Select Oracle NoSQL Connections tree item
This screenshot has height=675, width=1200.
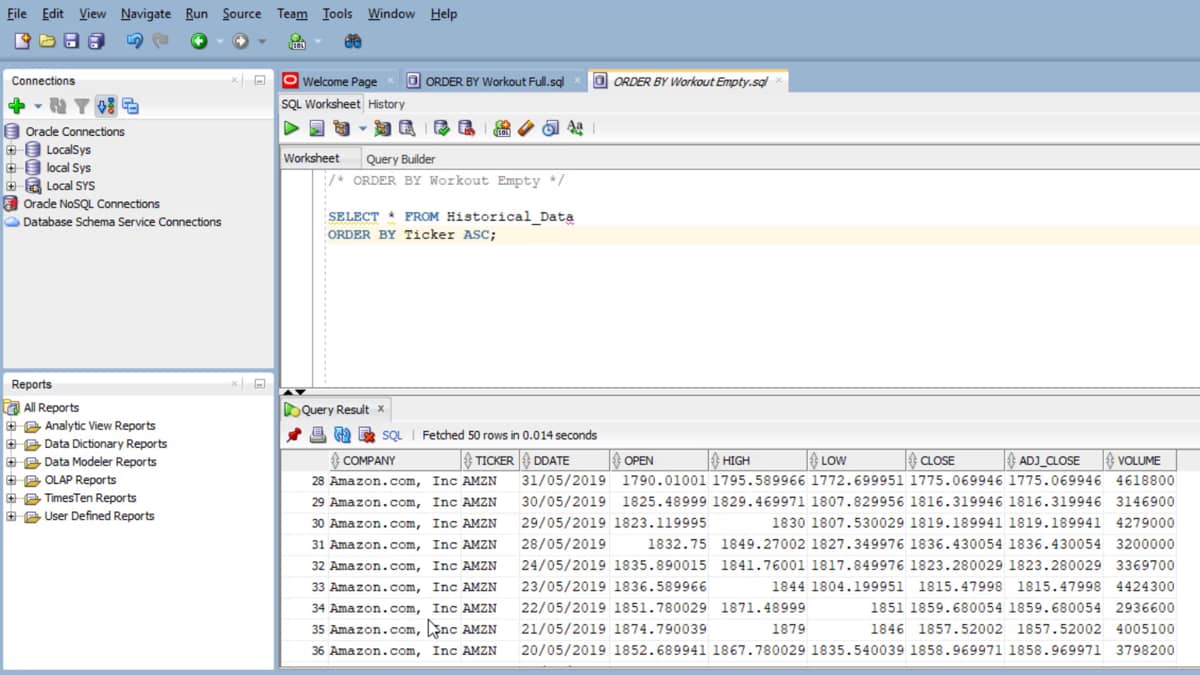[x=91, y=204]
